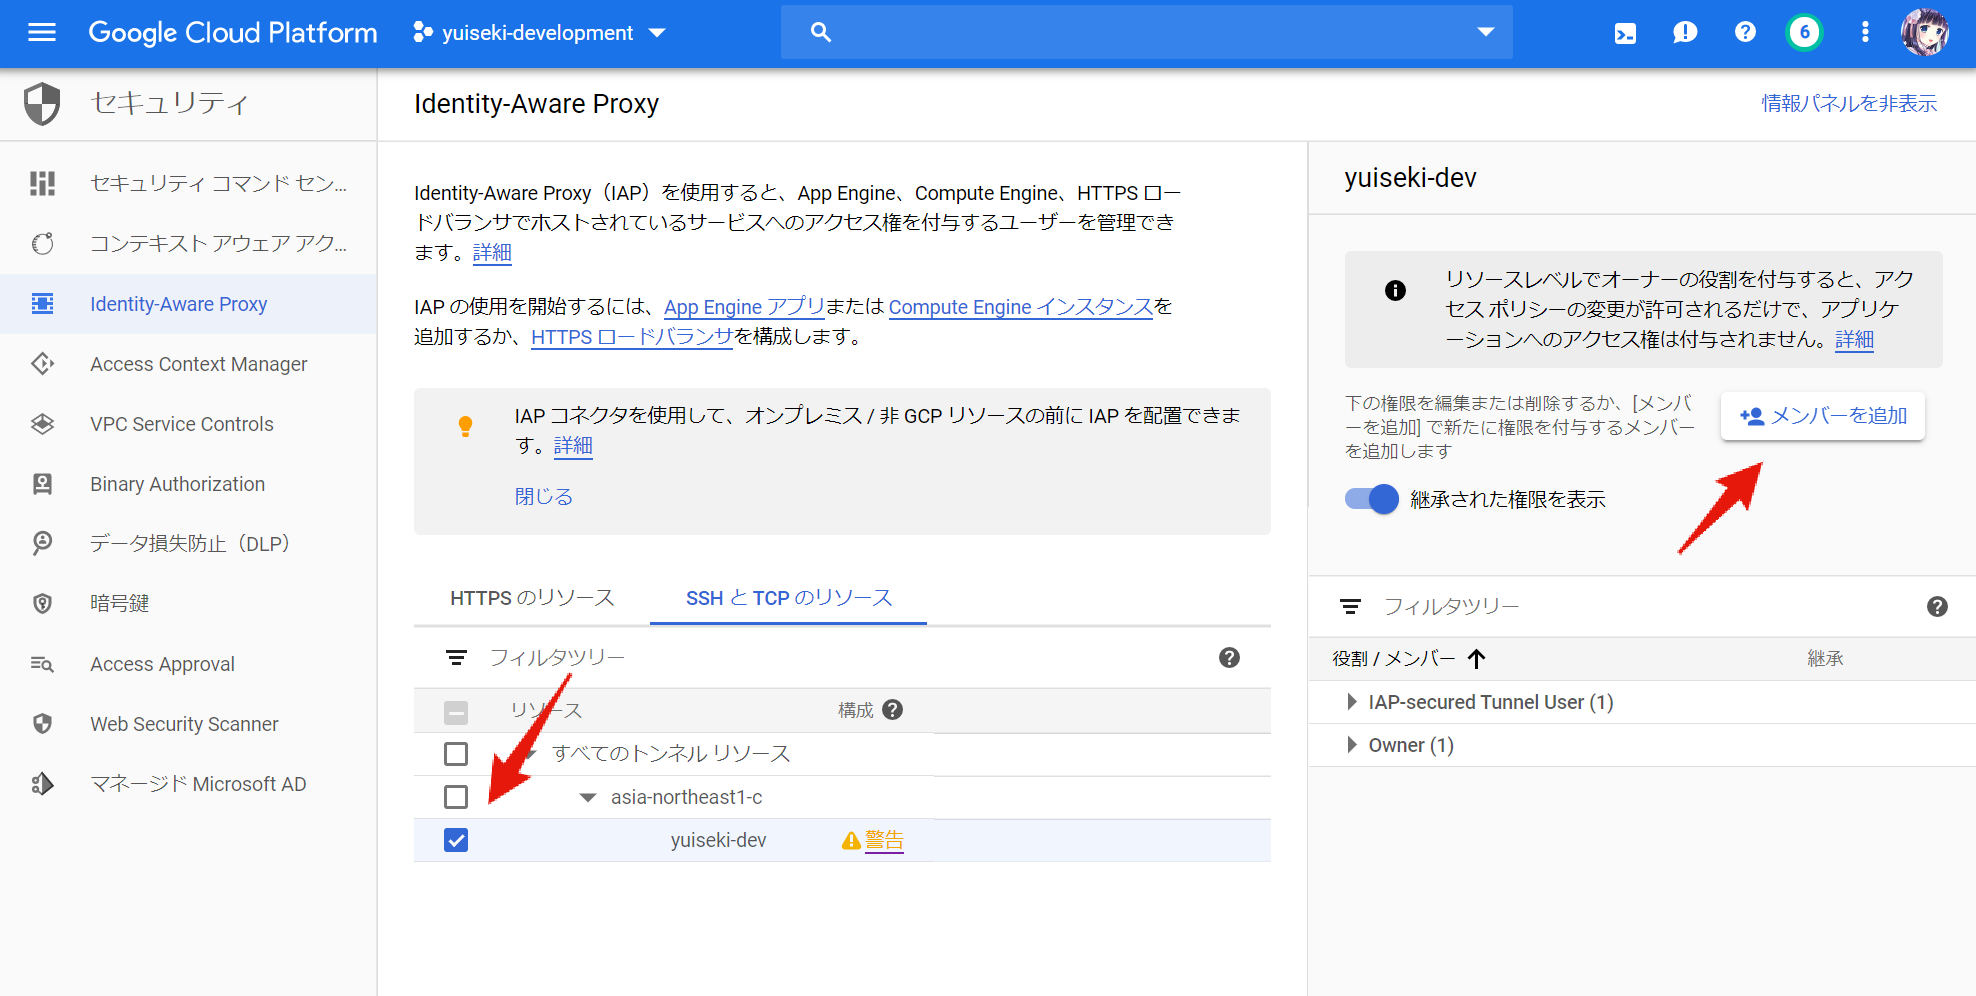Click the Google Cloud Platform logo
The height and width of the screenshot is (996, 1976).
[233, 33]
